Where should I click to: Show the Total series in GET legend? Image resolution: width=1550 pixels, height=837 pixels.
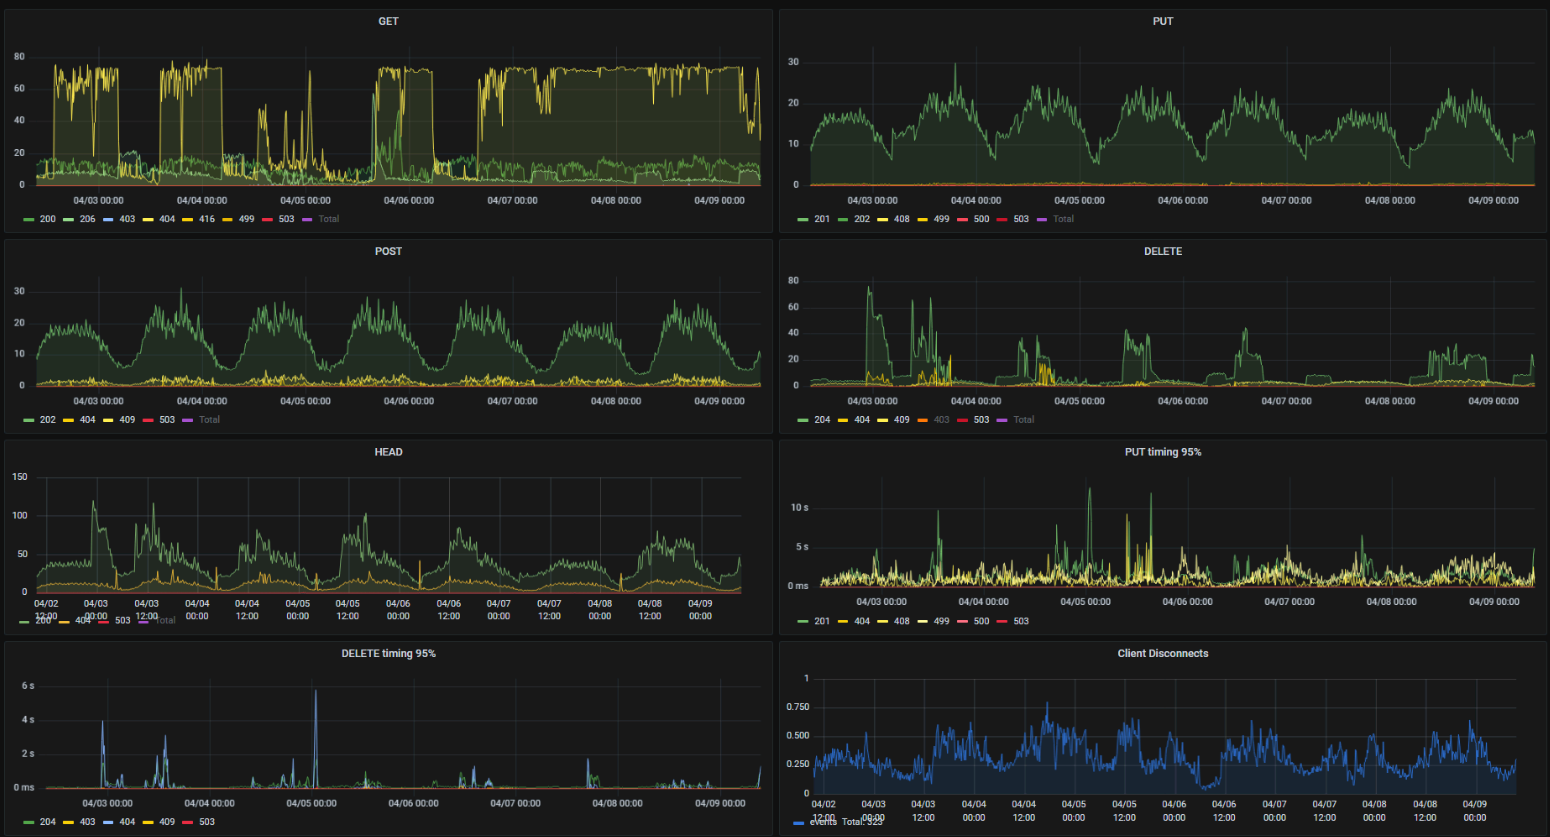(x=329, y=219)
